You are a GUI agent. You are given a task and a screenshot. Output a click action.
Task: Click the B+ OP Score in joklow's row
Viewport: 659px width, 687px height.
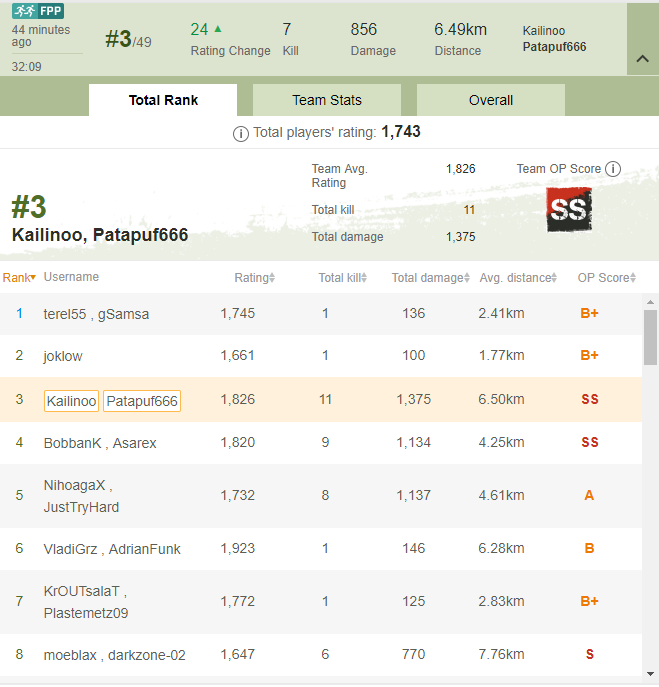(589, 355)
